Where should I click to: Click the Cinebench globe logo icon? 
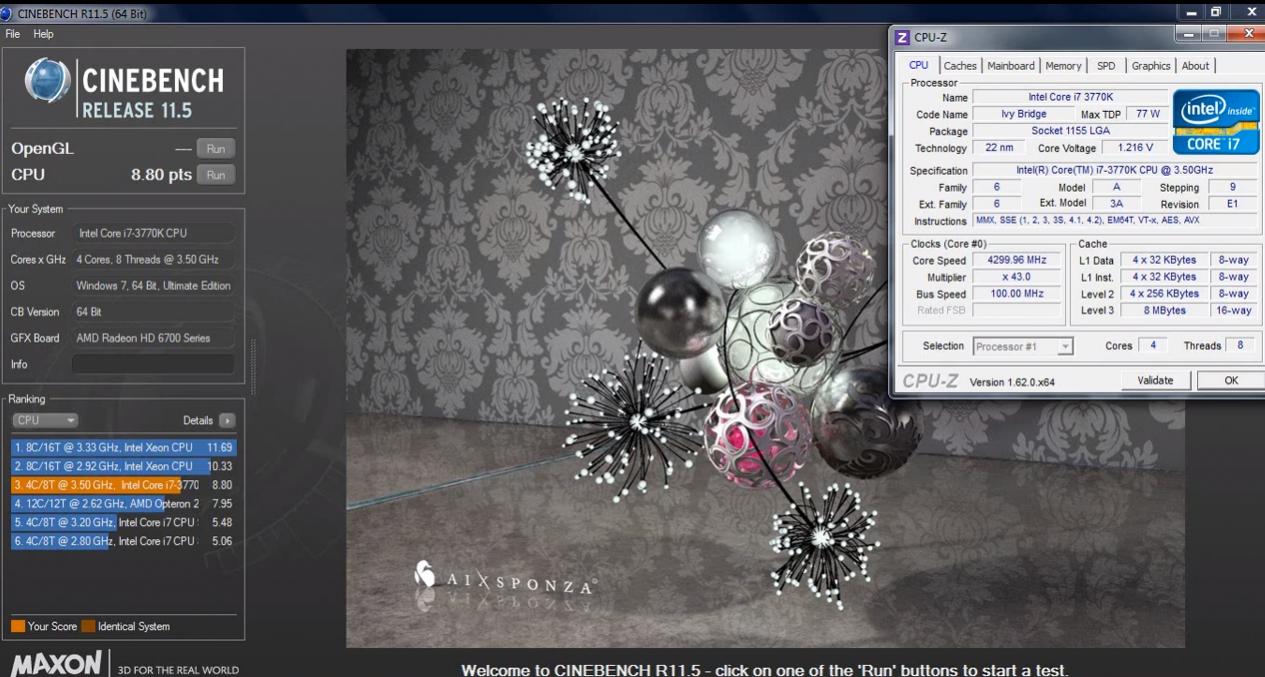(x=47, y=81)
